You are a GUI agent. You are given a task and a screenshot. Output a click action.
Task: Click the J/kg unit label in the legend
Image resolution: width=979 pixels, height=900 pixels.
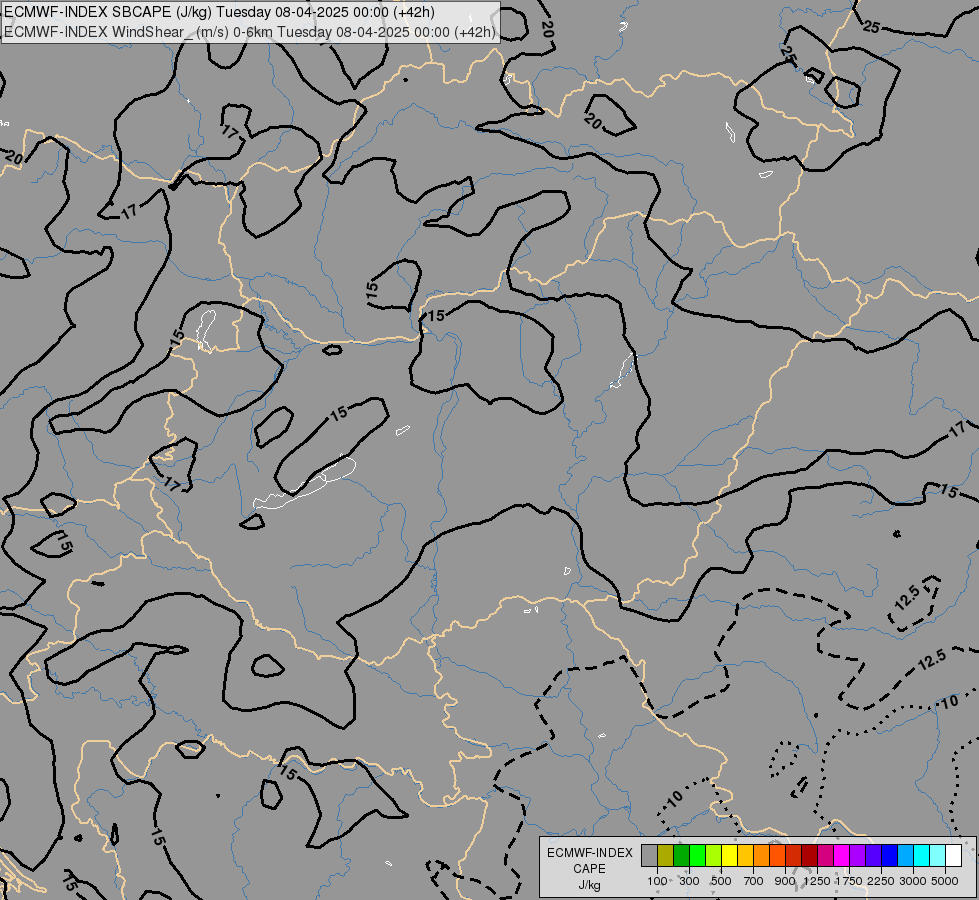pyautogui.click(x=589, y=885)
